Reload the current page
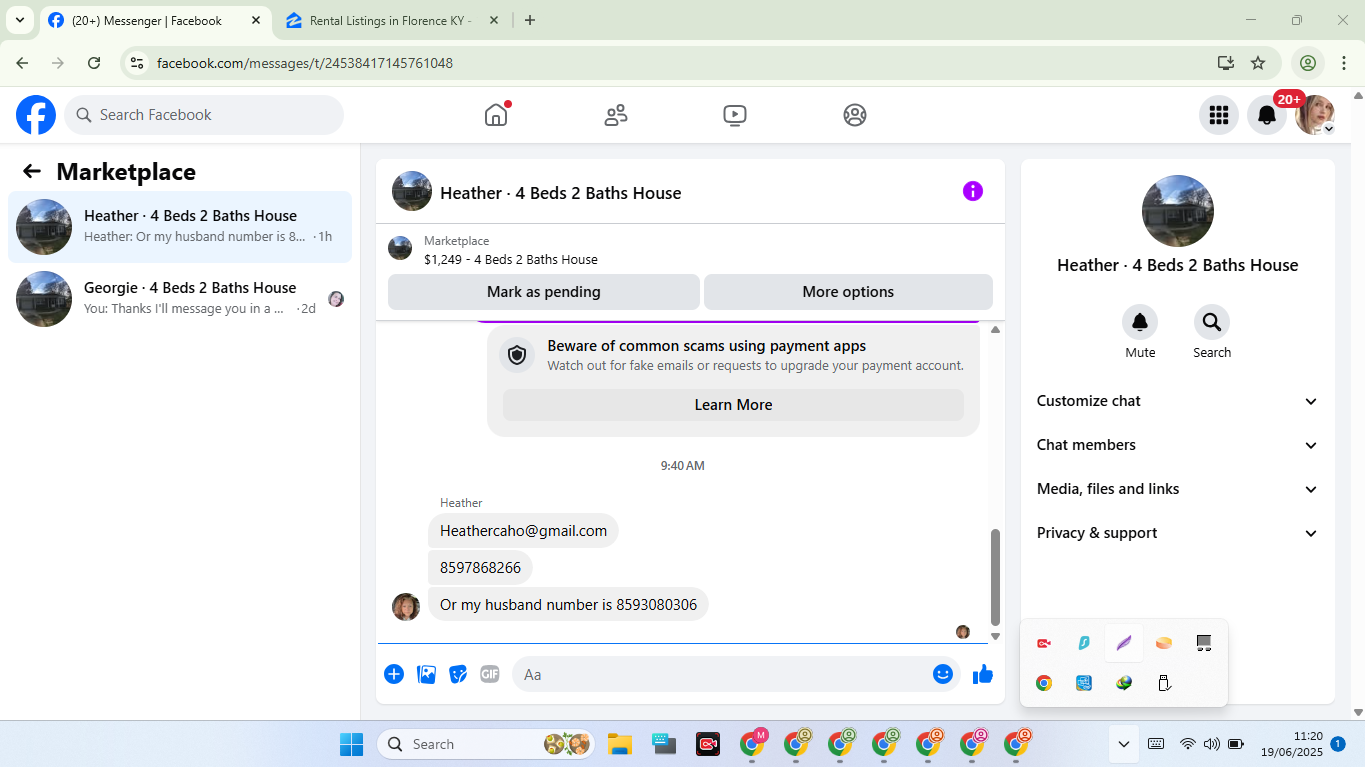This screenshot has width=1365, height=767. pyautogui.click(x=94, y=63)
